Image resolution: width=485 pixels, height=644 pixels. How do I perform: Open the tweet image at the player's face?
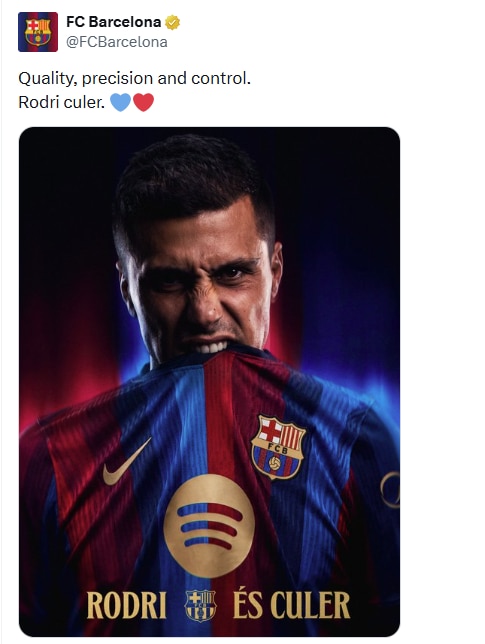click(199, 283)
